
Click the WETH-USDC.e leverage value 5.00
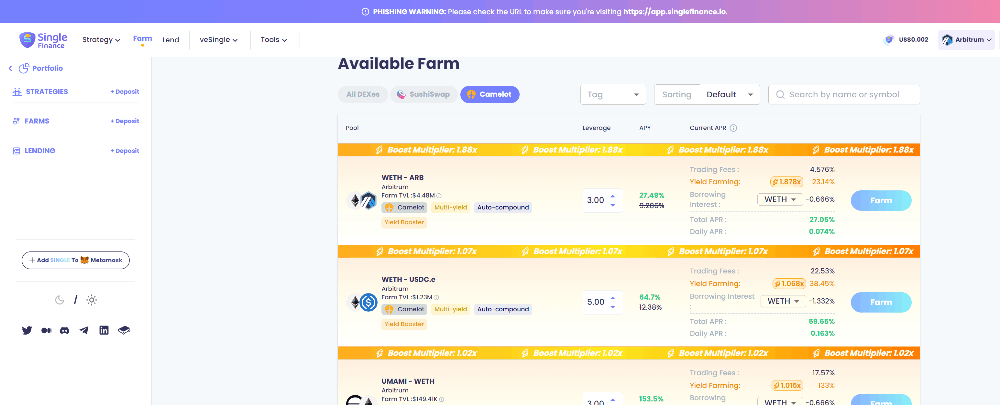tap(595, 302)
